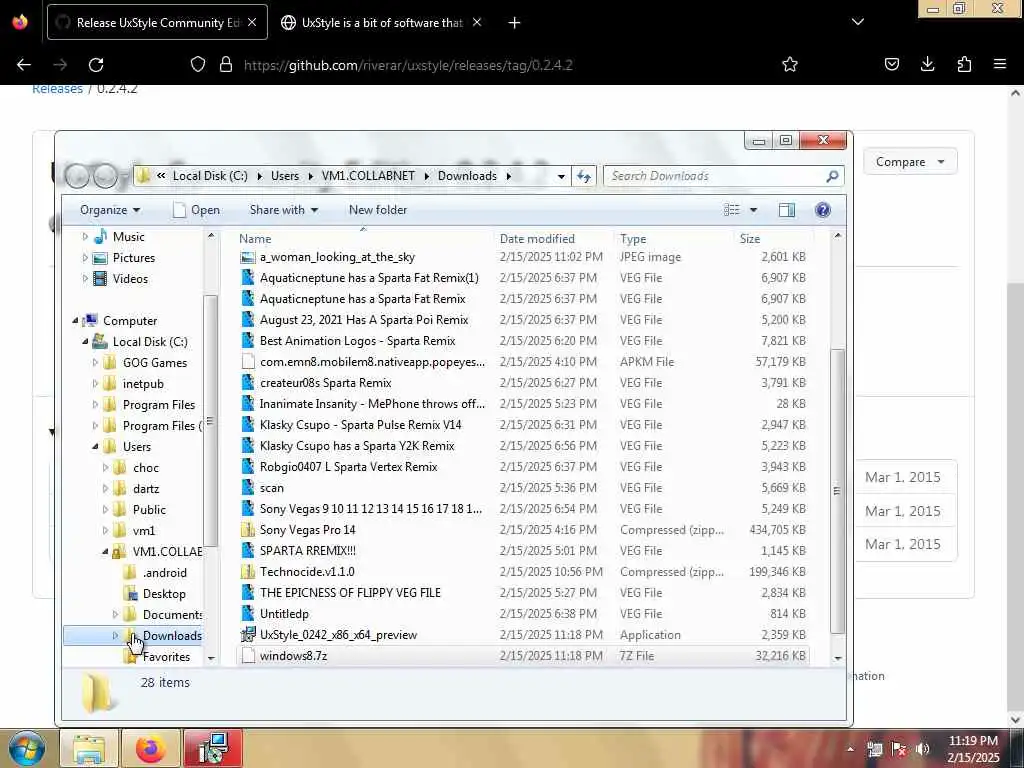Open a new Firefox tab with plus
This screenshot has height=768, width=1024.
514,23
